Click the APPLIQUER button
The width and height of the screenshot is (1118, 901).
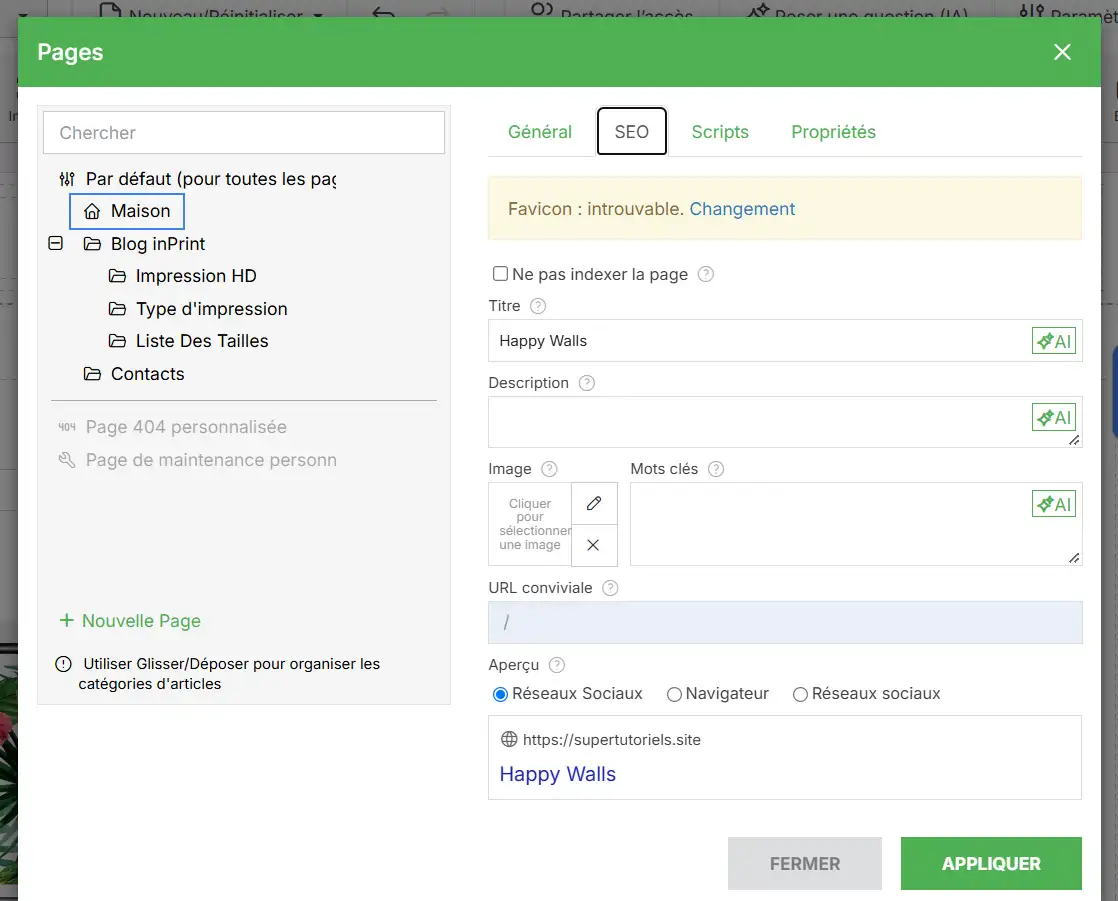[x=991, y=863]
